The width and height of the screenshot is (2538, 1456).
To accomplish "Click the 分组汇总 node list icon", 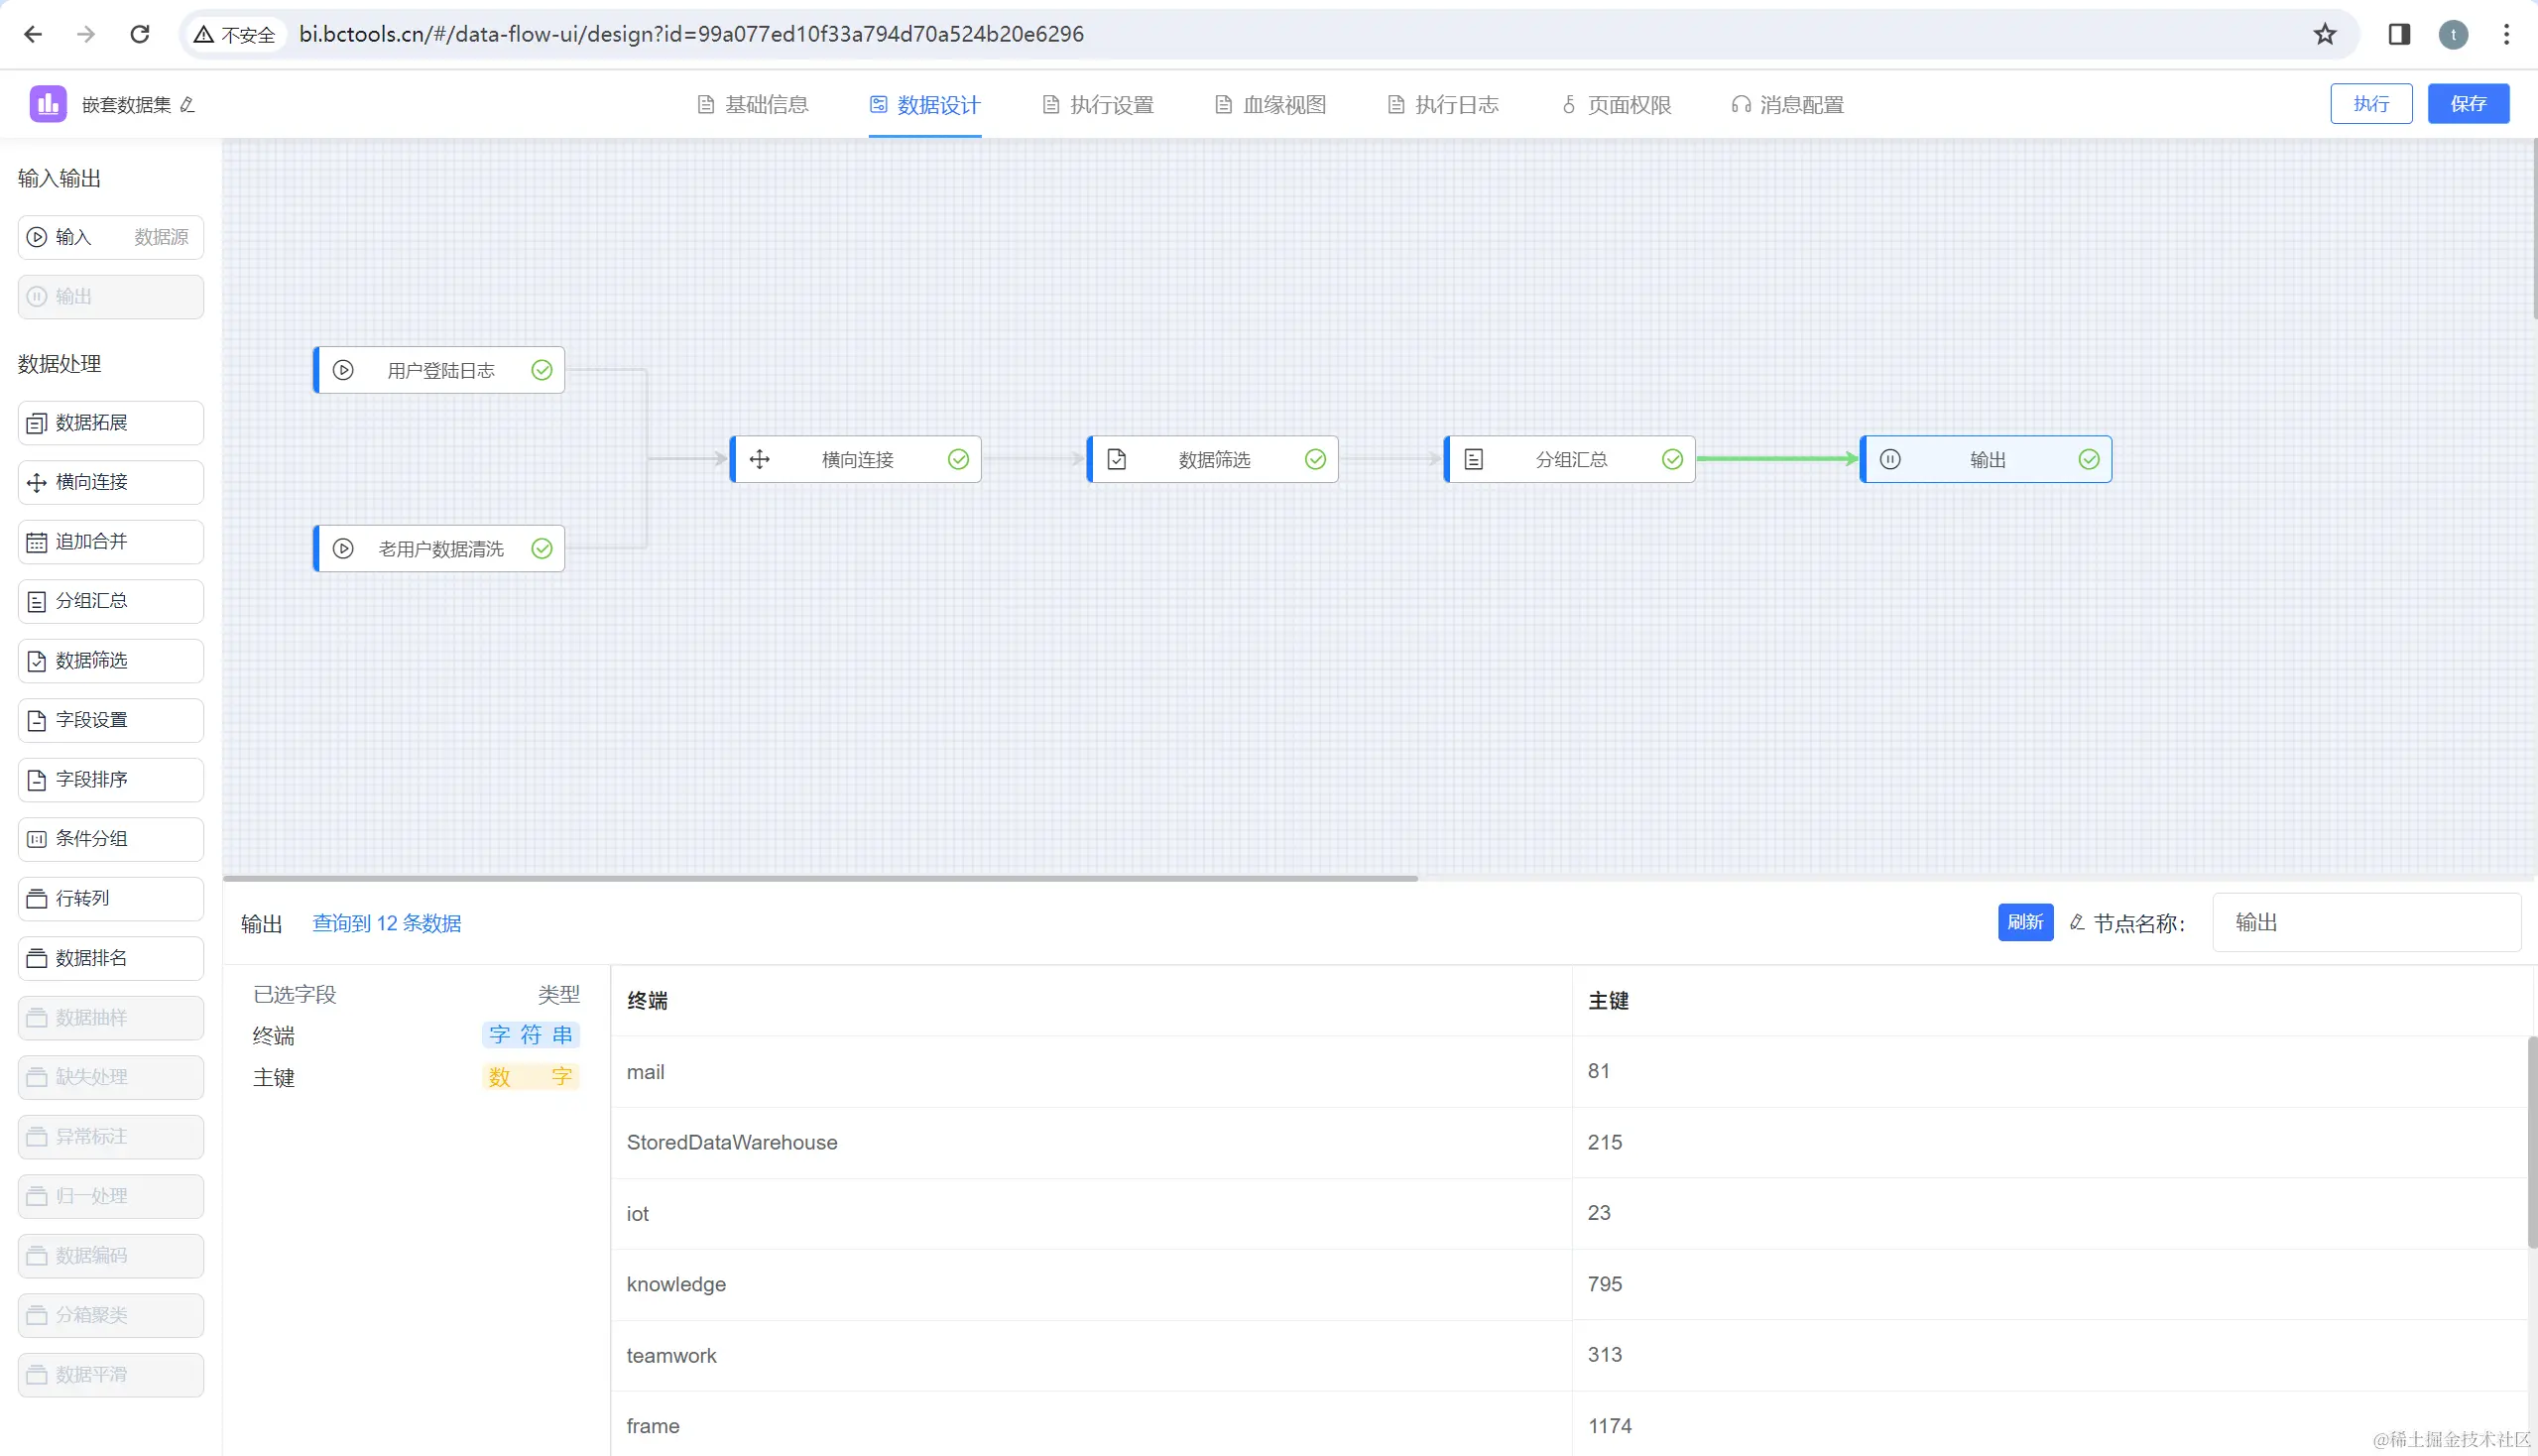I will click(1473, 459).
